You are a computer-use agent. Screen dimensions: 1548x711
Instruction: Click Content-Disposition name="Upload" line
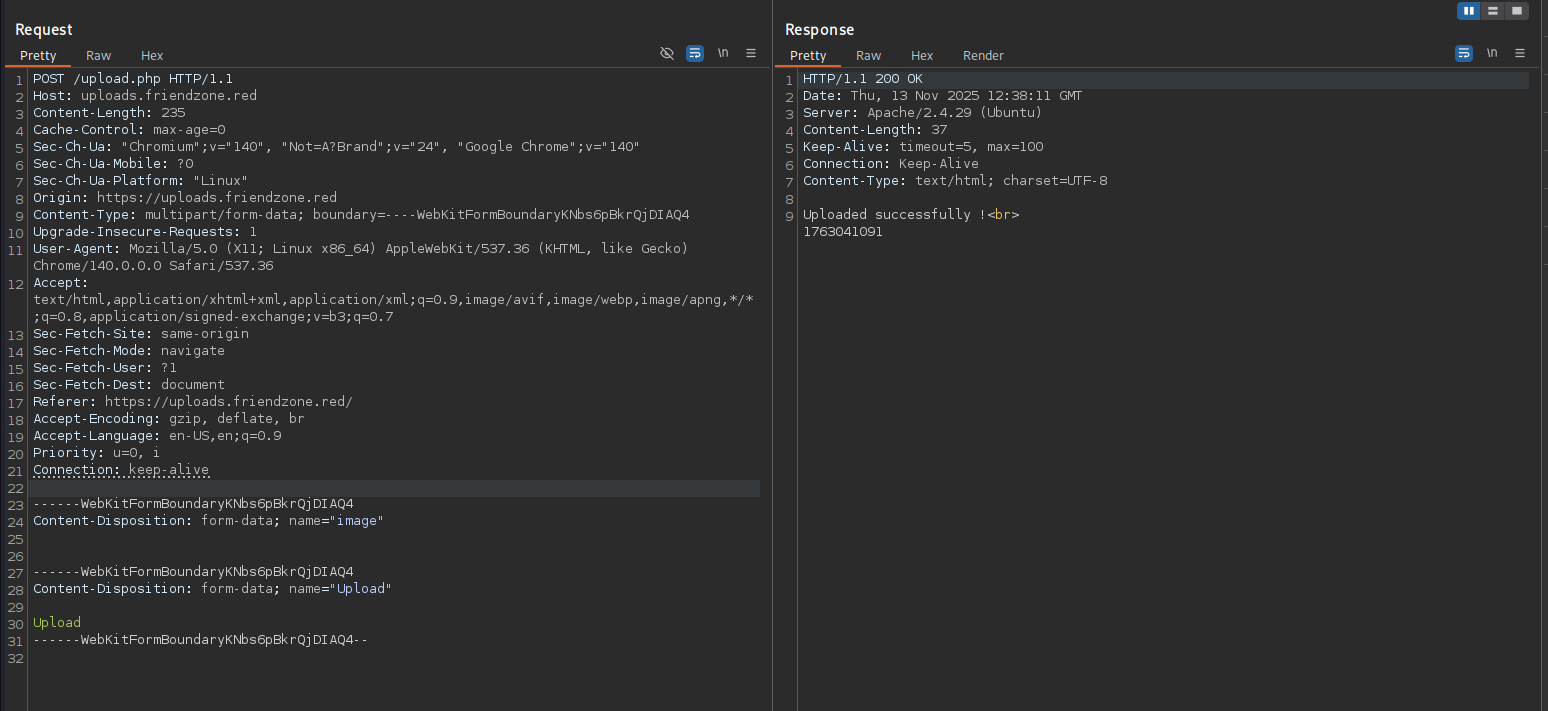pyautogui.click(x=213, y=589)
